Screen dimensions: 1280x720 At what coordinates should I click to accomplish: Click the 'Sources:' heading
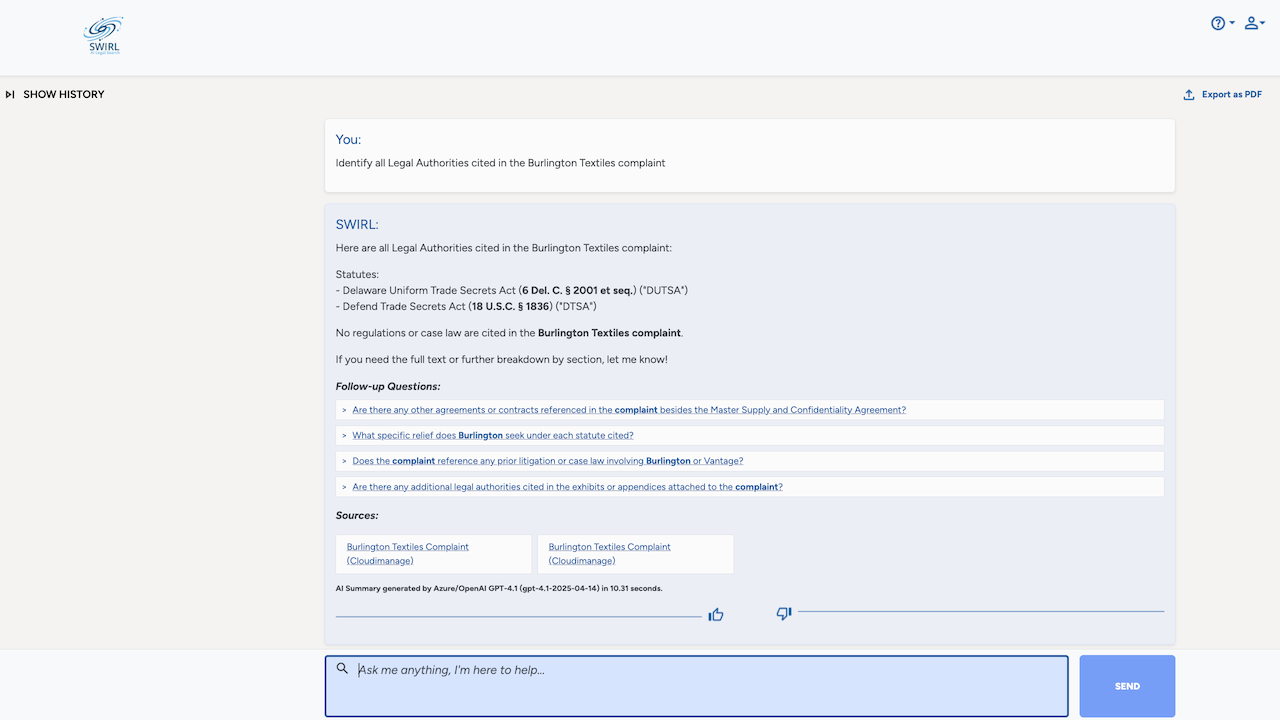click(357, 516)
